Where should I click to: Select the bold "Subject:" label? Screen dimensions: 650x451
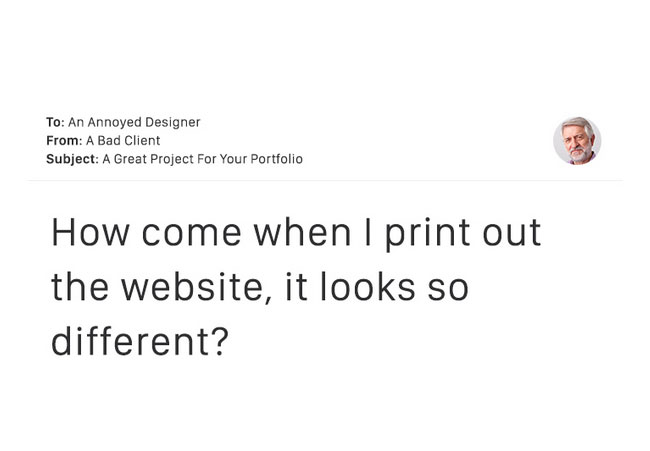pyautogui.click(x=73, y=159)
